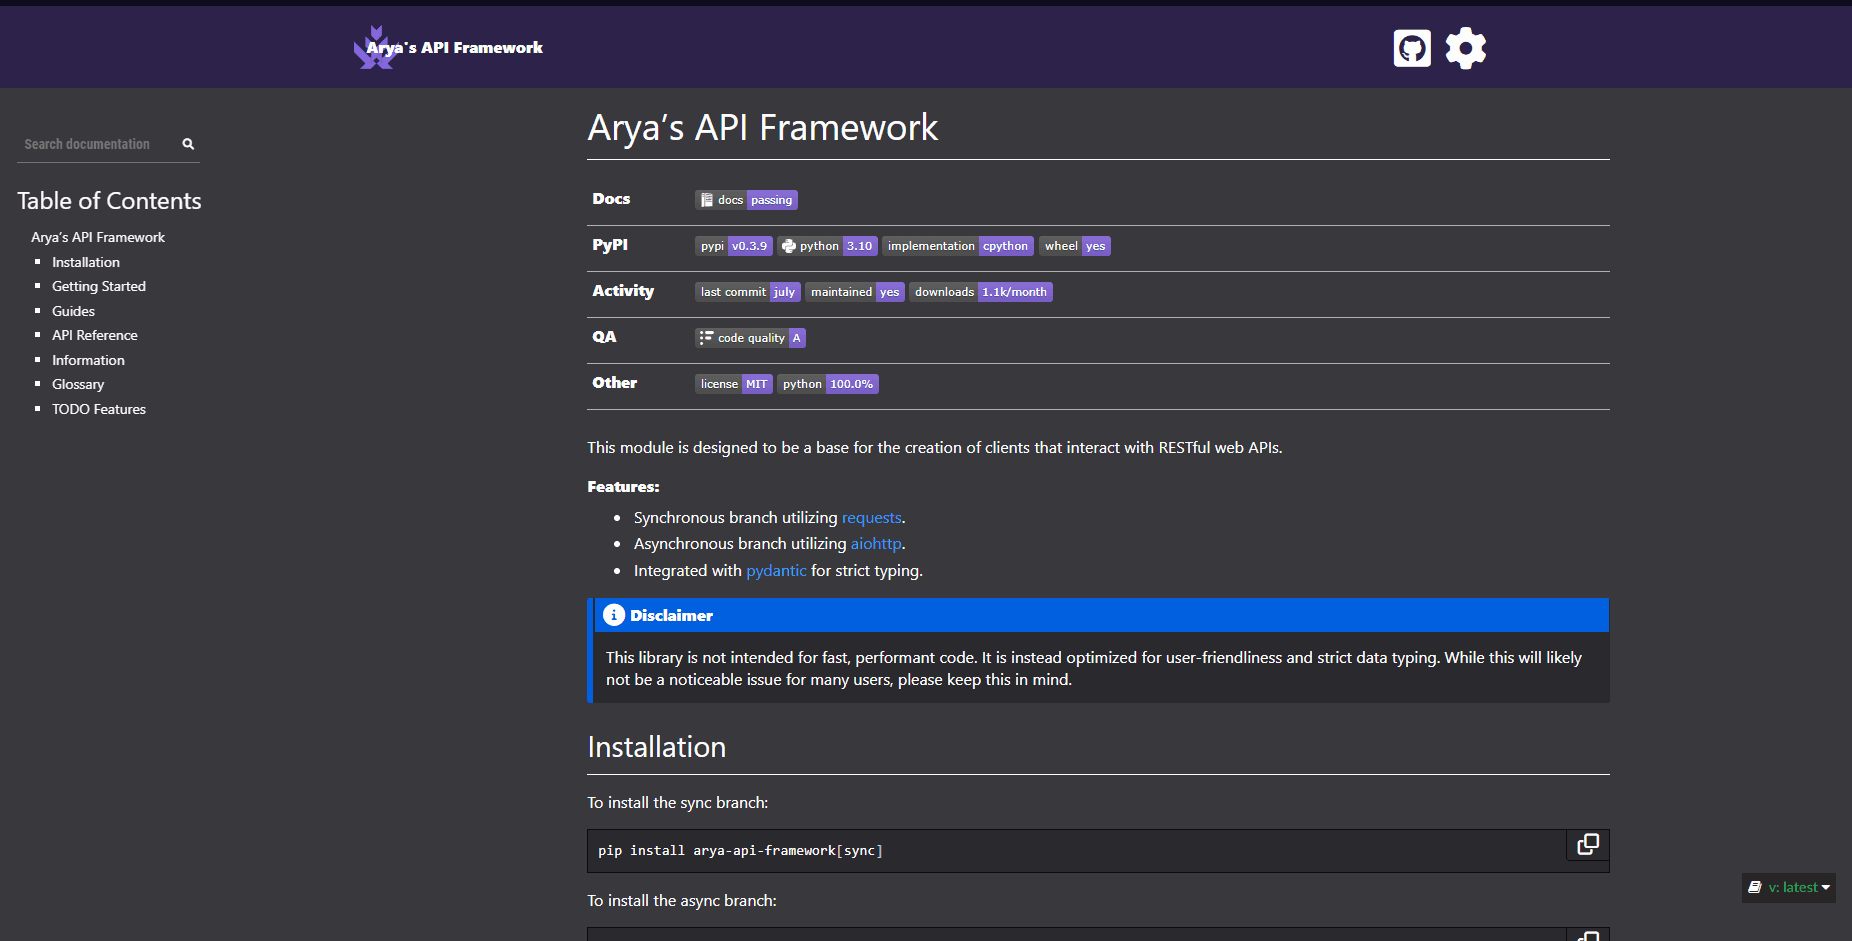This screenshot has width=1852, height=941.
Task: Follow the pydantic link
Action: click(776, 570)
